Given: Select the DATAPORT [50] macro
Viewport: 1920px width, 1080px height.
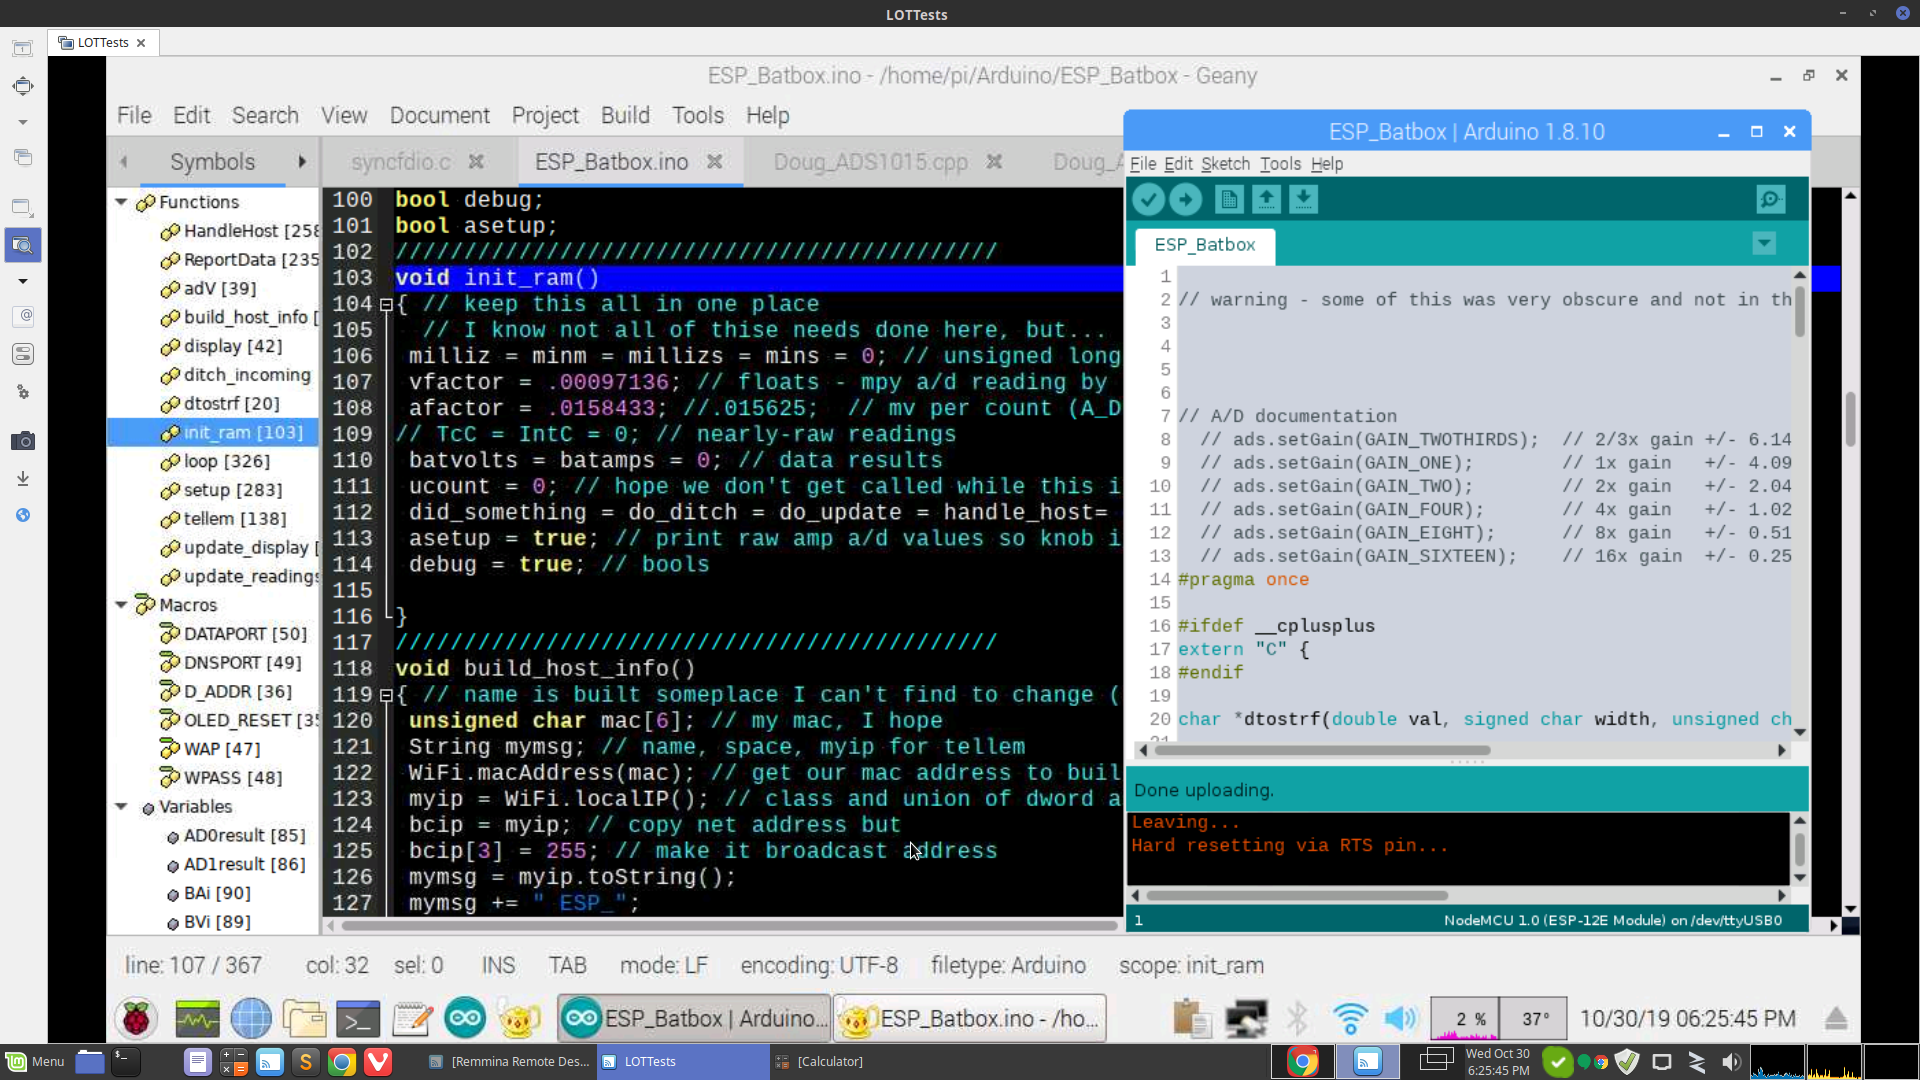Looking at the screenshot, I should pos(234,634).
